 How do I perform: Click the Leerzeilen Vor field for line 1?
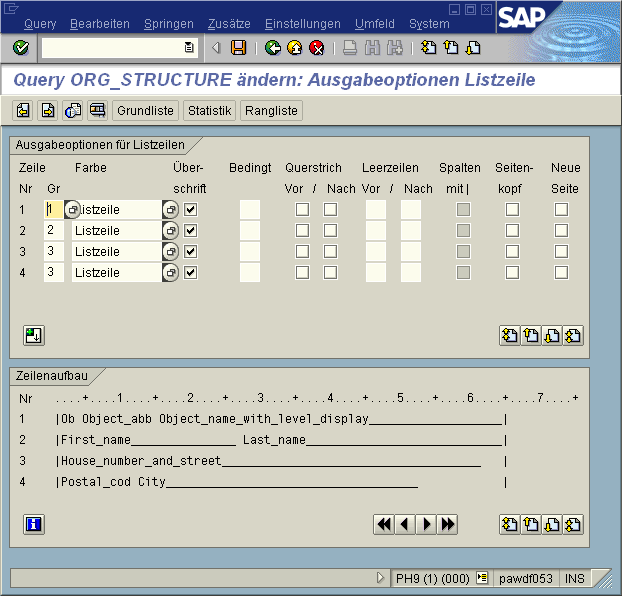375,209
